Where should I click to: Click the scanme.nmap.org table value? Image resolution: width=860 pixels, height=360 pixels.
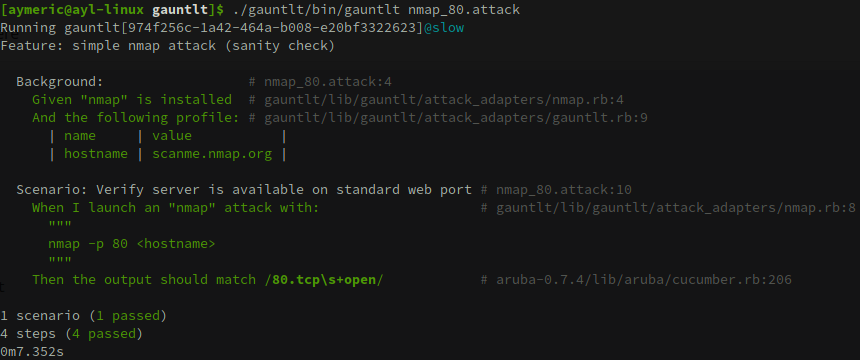coord(212,154)
